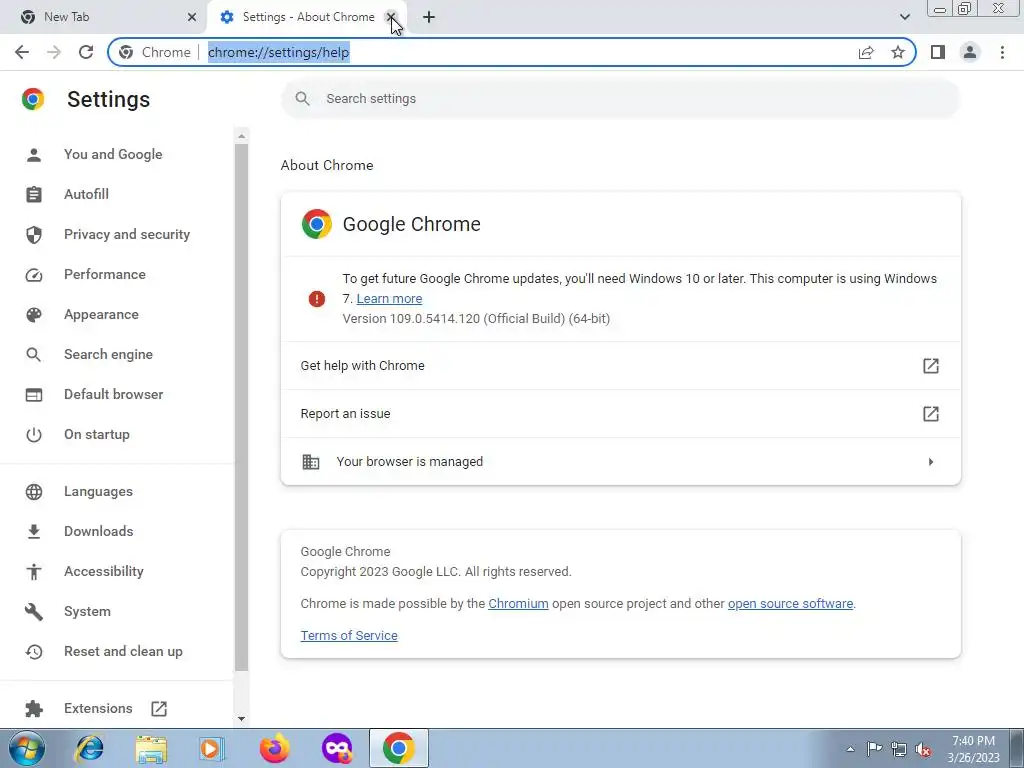Click the Languages globe icon

pyautogui.click(x=34, y=492)
